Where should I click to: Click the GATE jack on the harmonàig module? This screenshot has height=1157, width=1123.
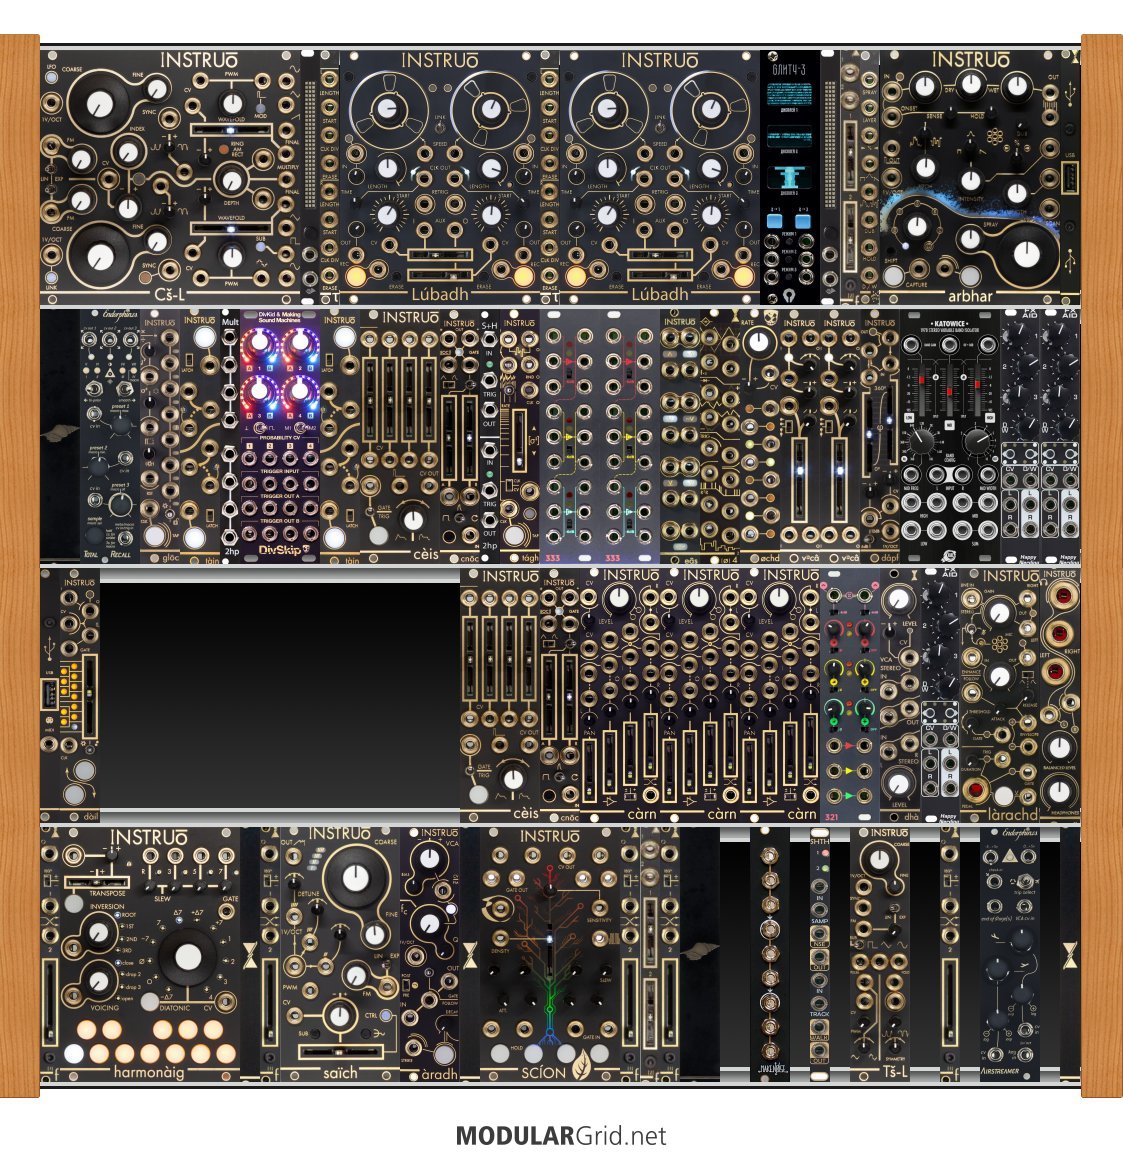point(226,912)
